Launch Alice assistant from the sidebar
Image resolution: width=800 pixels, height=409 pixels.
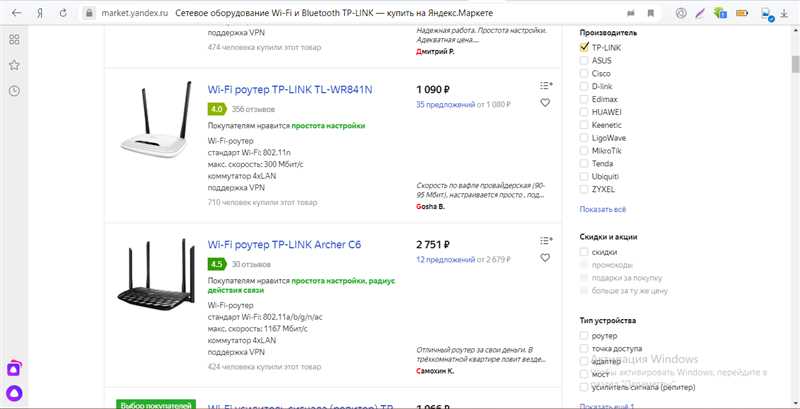pos(14,393)
